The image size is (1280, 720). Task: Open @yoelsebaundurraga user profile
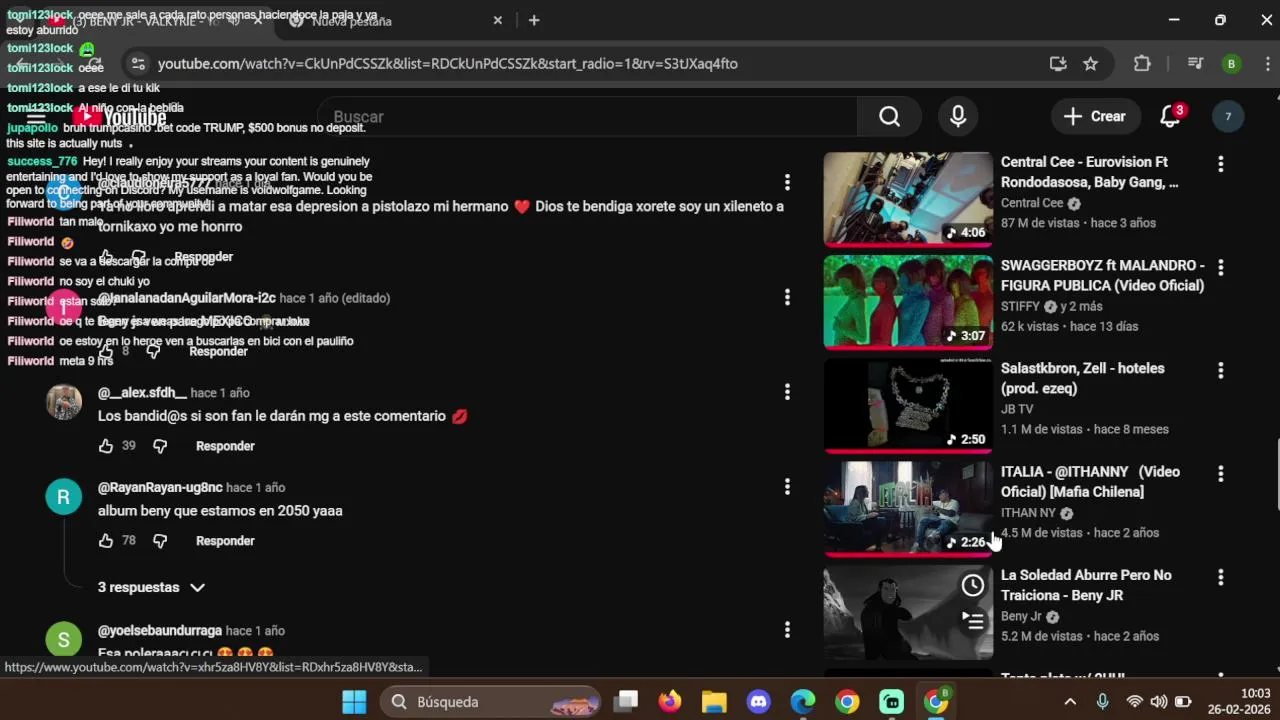(160, 630)
